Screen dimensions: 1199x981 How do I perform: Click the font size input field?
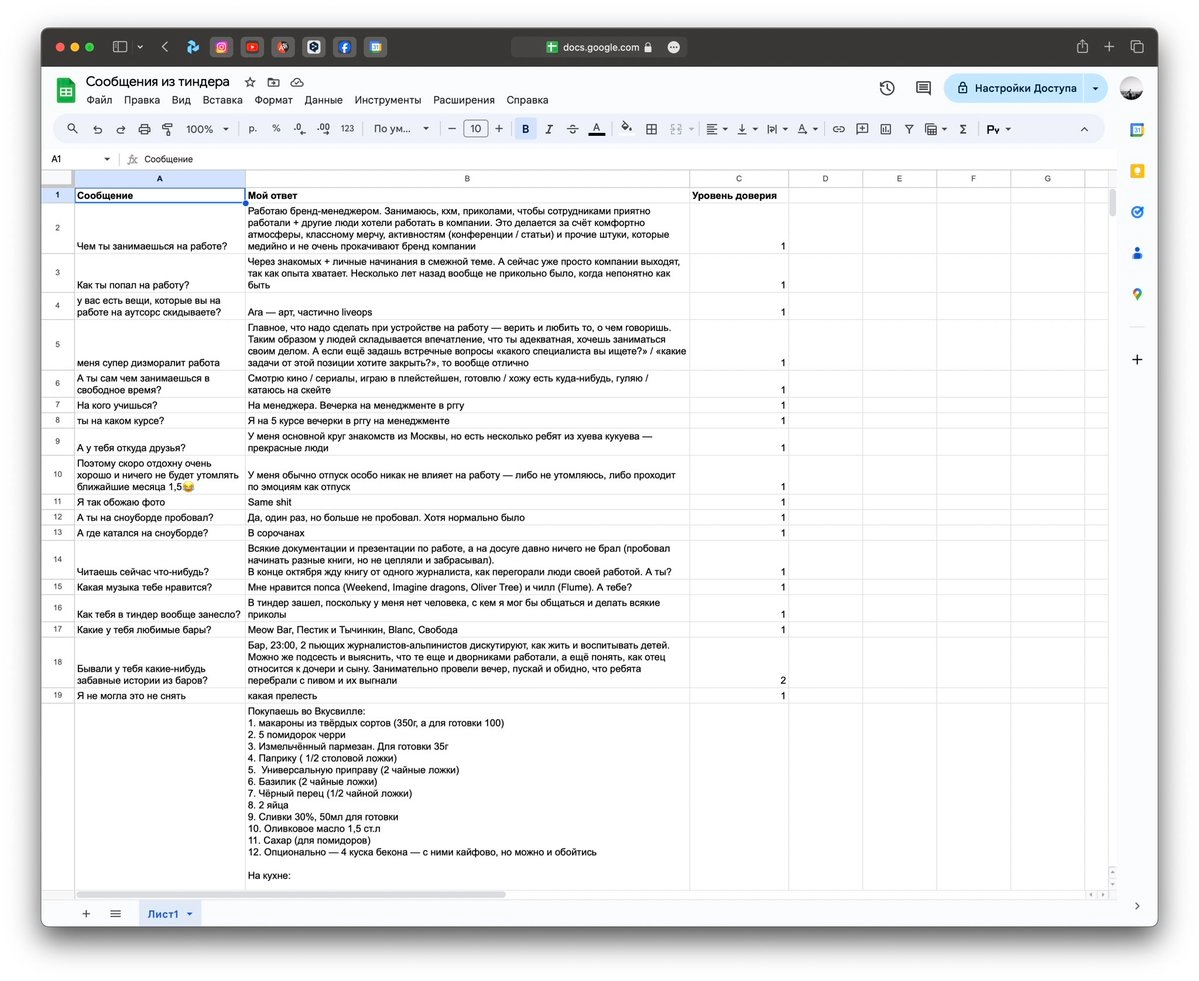[476, 129]
